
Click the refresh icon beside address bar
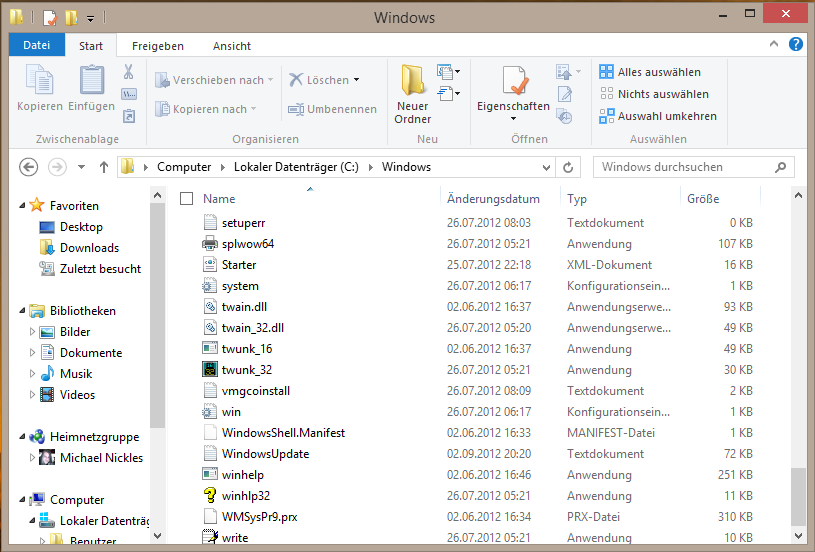click(x=568, y=167)
